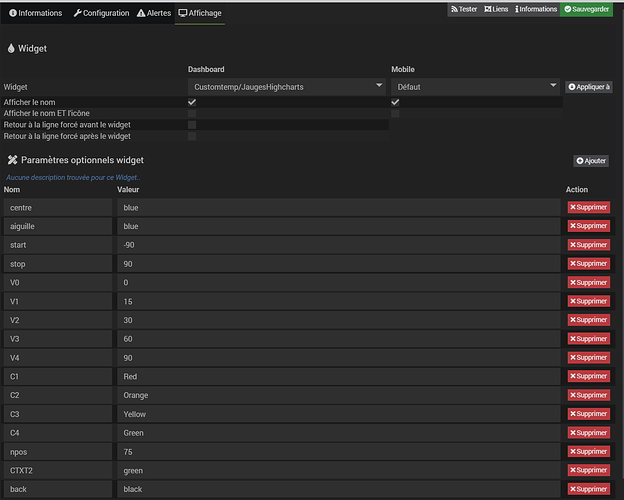Screen dimensions: 624x500
Task: Toggle Dashboard 'Afficher le nom' checkbox
Action: tap(192, 102)
